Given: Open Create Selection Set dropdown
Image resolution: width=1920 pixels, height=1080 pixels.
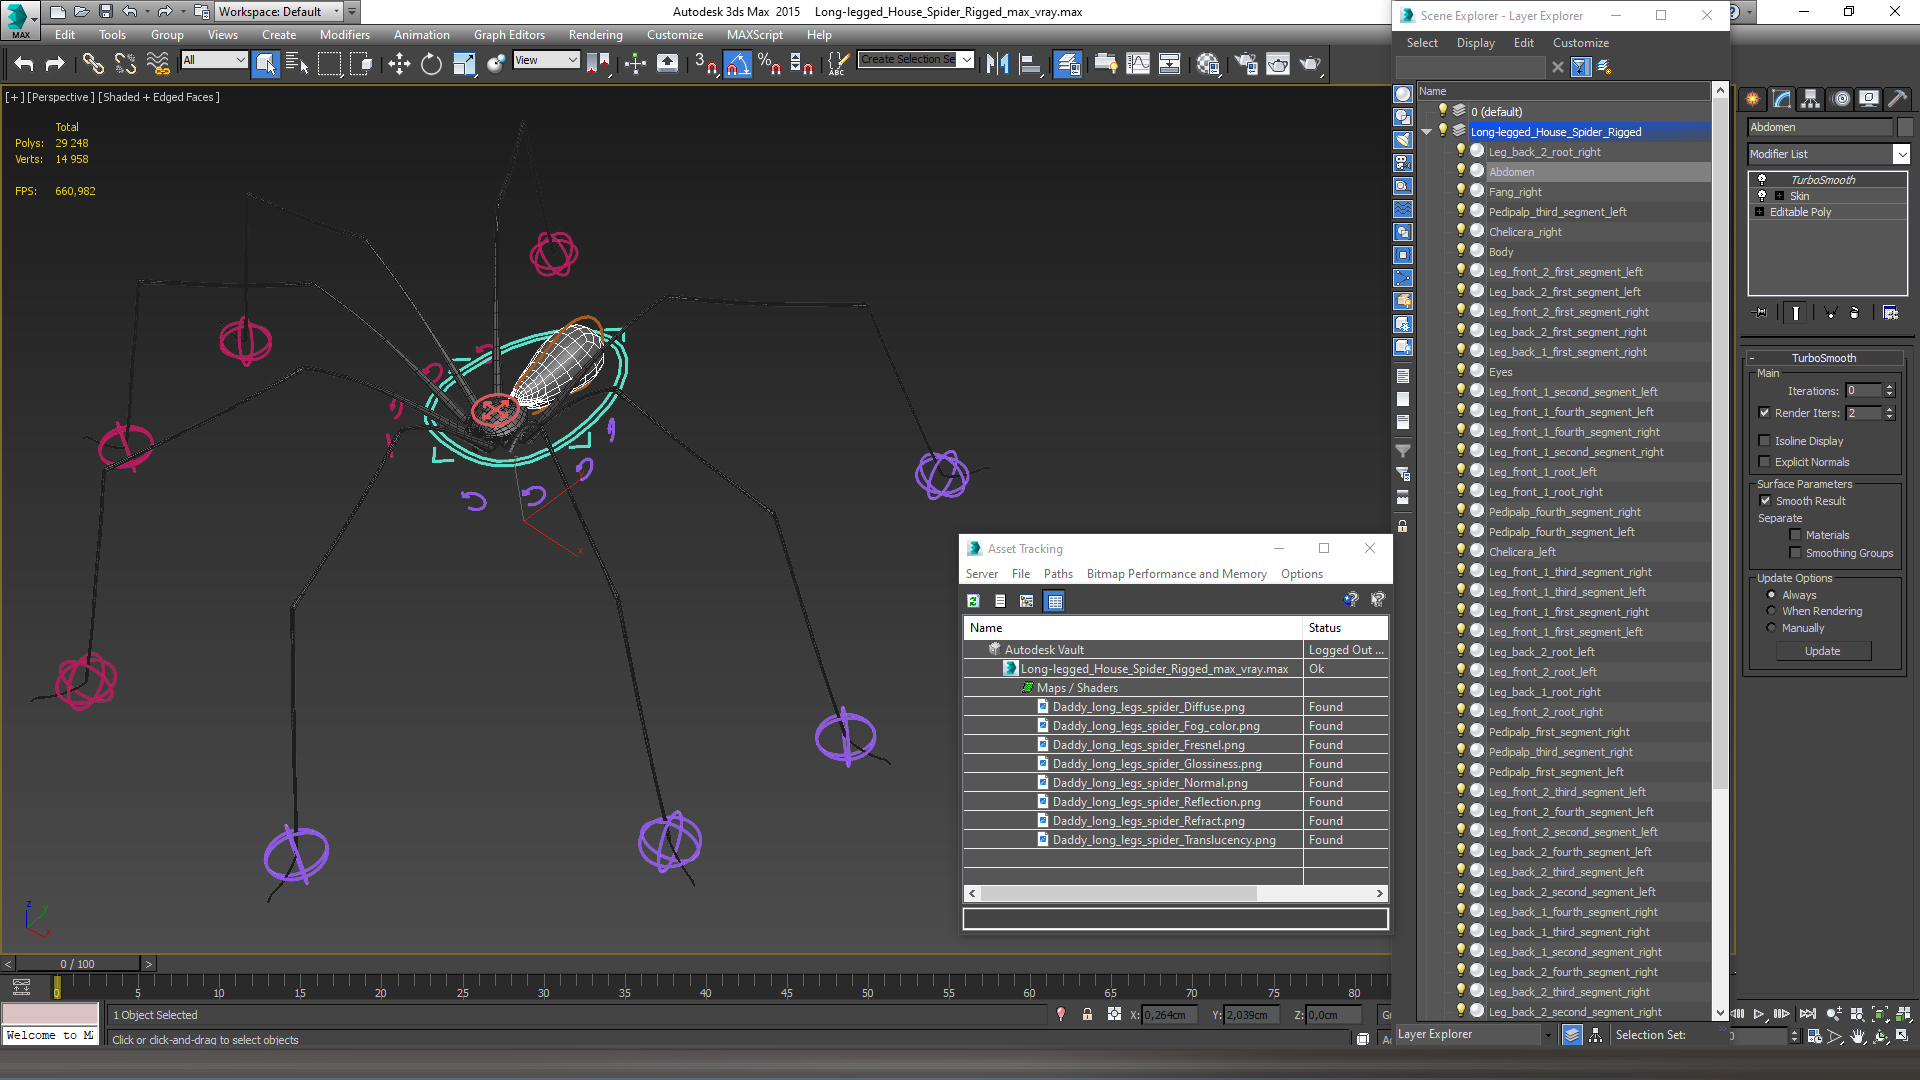Looking at the screenshot, I should [966, 60].
